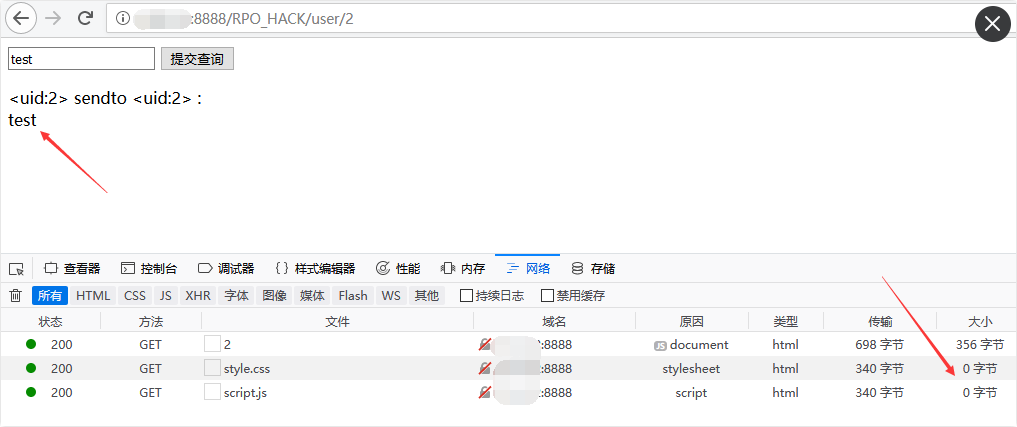The width and height of the screenshot is (1017, 427).
Task: Select the style.css request row
Action: click(x=508, y=369)
